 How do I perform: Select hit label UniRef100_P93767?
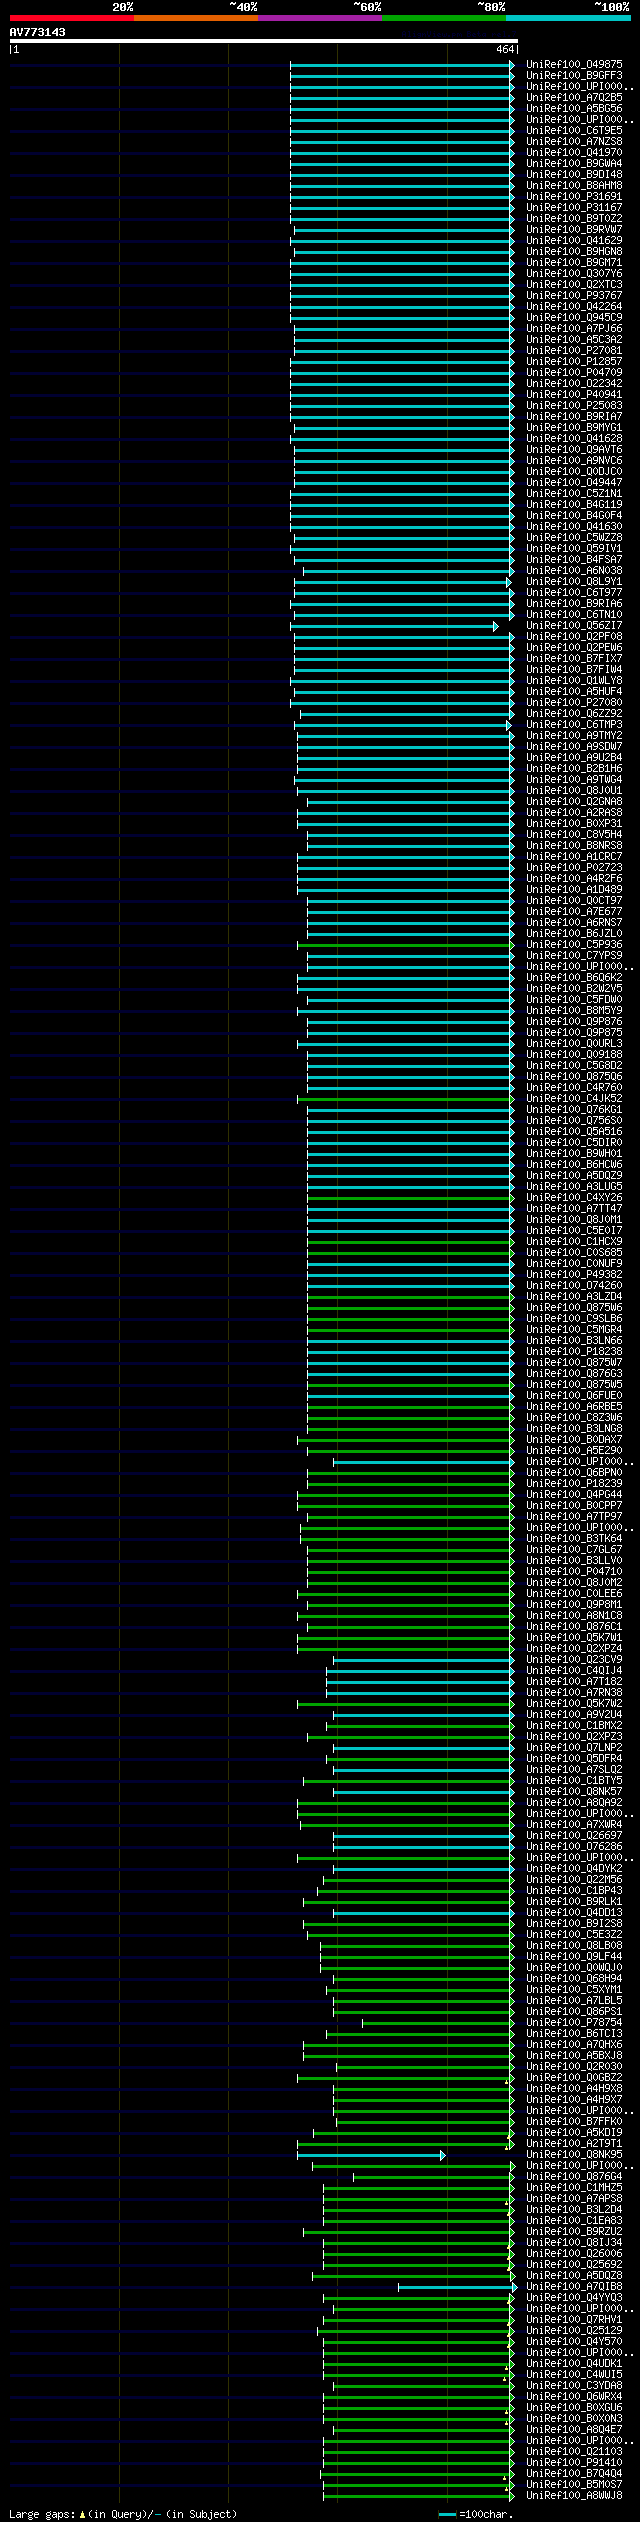(x=574, y=295)
